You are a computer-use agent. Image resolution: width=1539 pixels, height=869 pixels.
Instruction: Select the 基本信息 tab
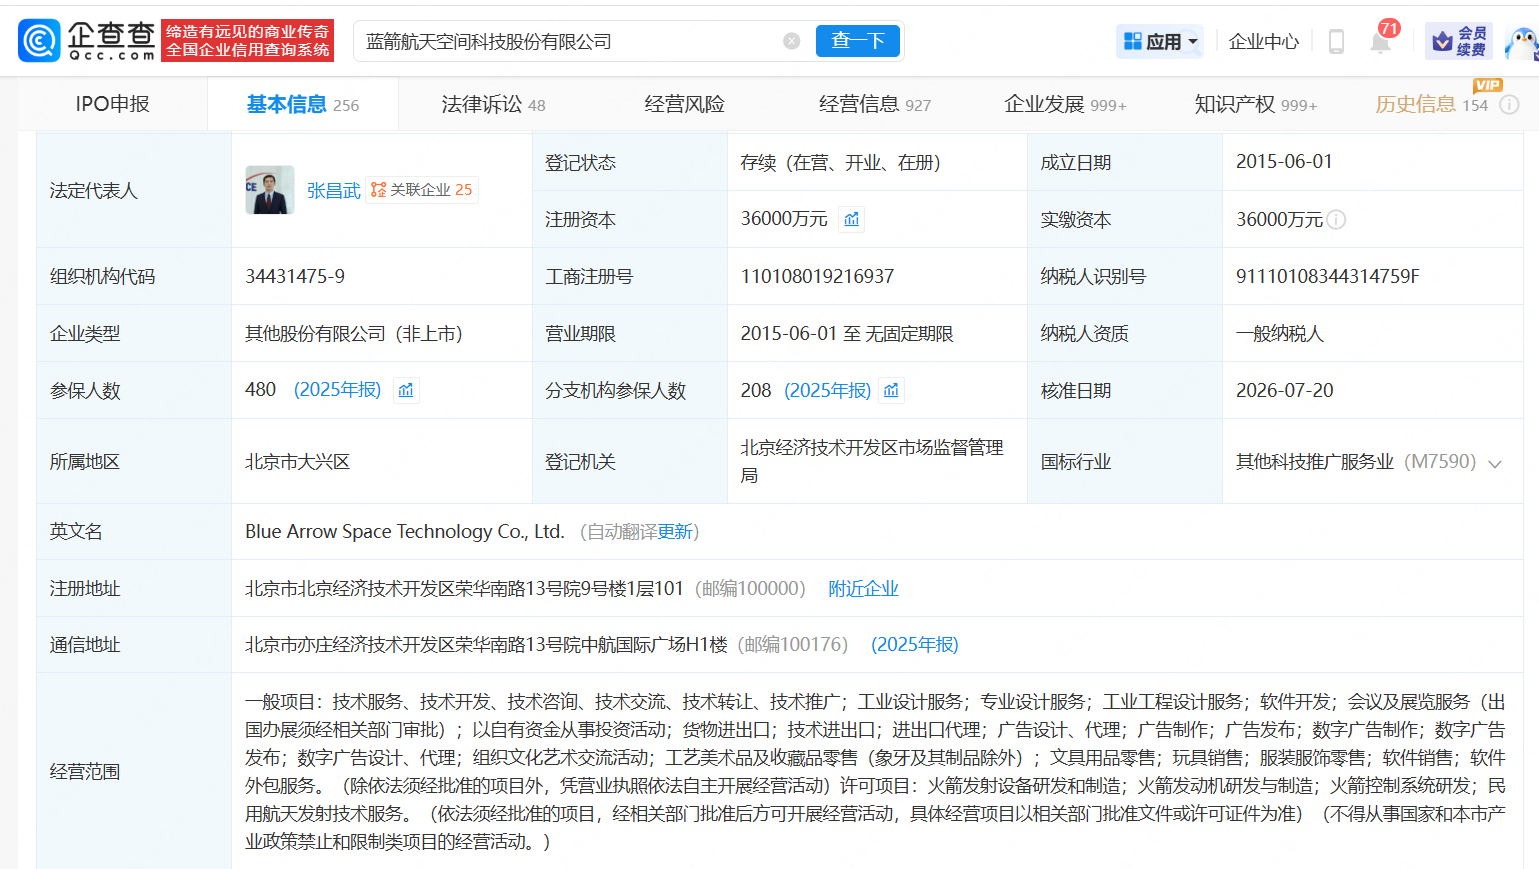302,104
